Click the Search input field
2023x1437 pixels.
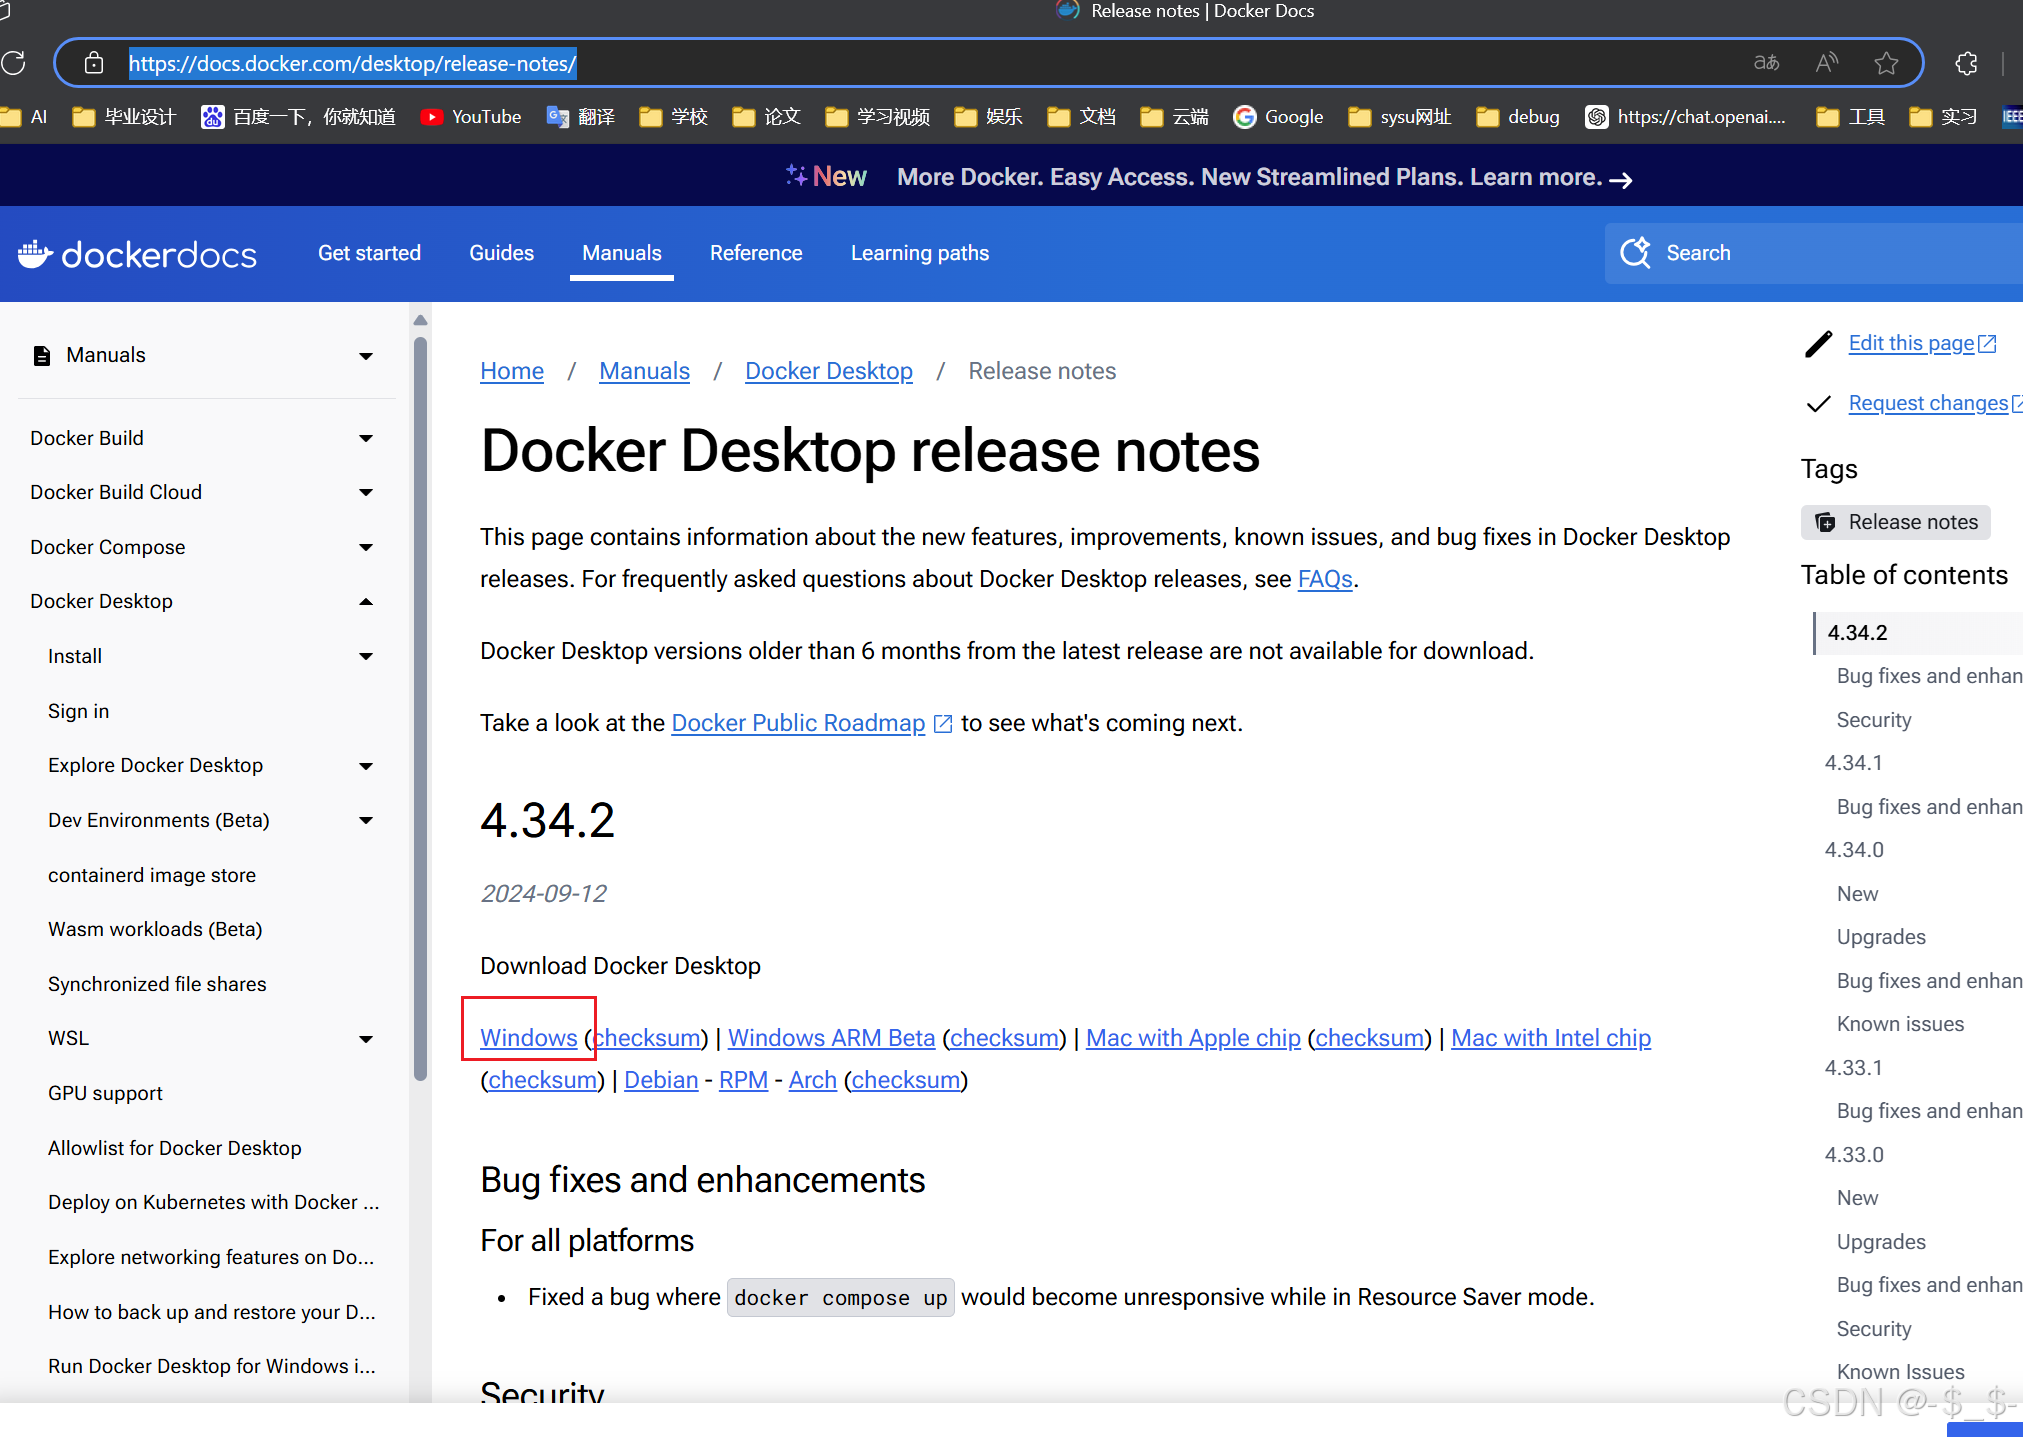point(1814,253)
